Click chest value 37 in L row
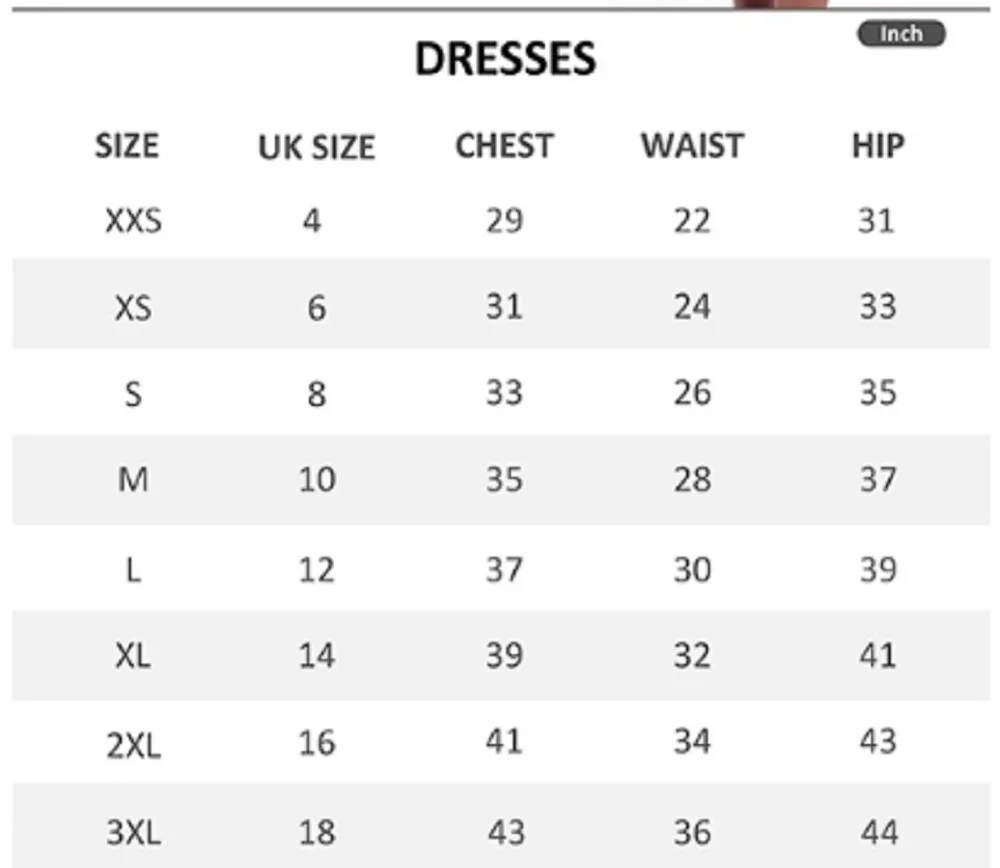Screen dimensions: 1000x868 pos(504,569)
